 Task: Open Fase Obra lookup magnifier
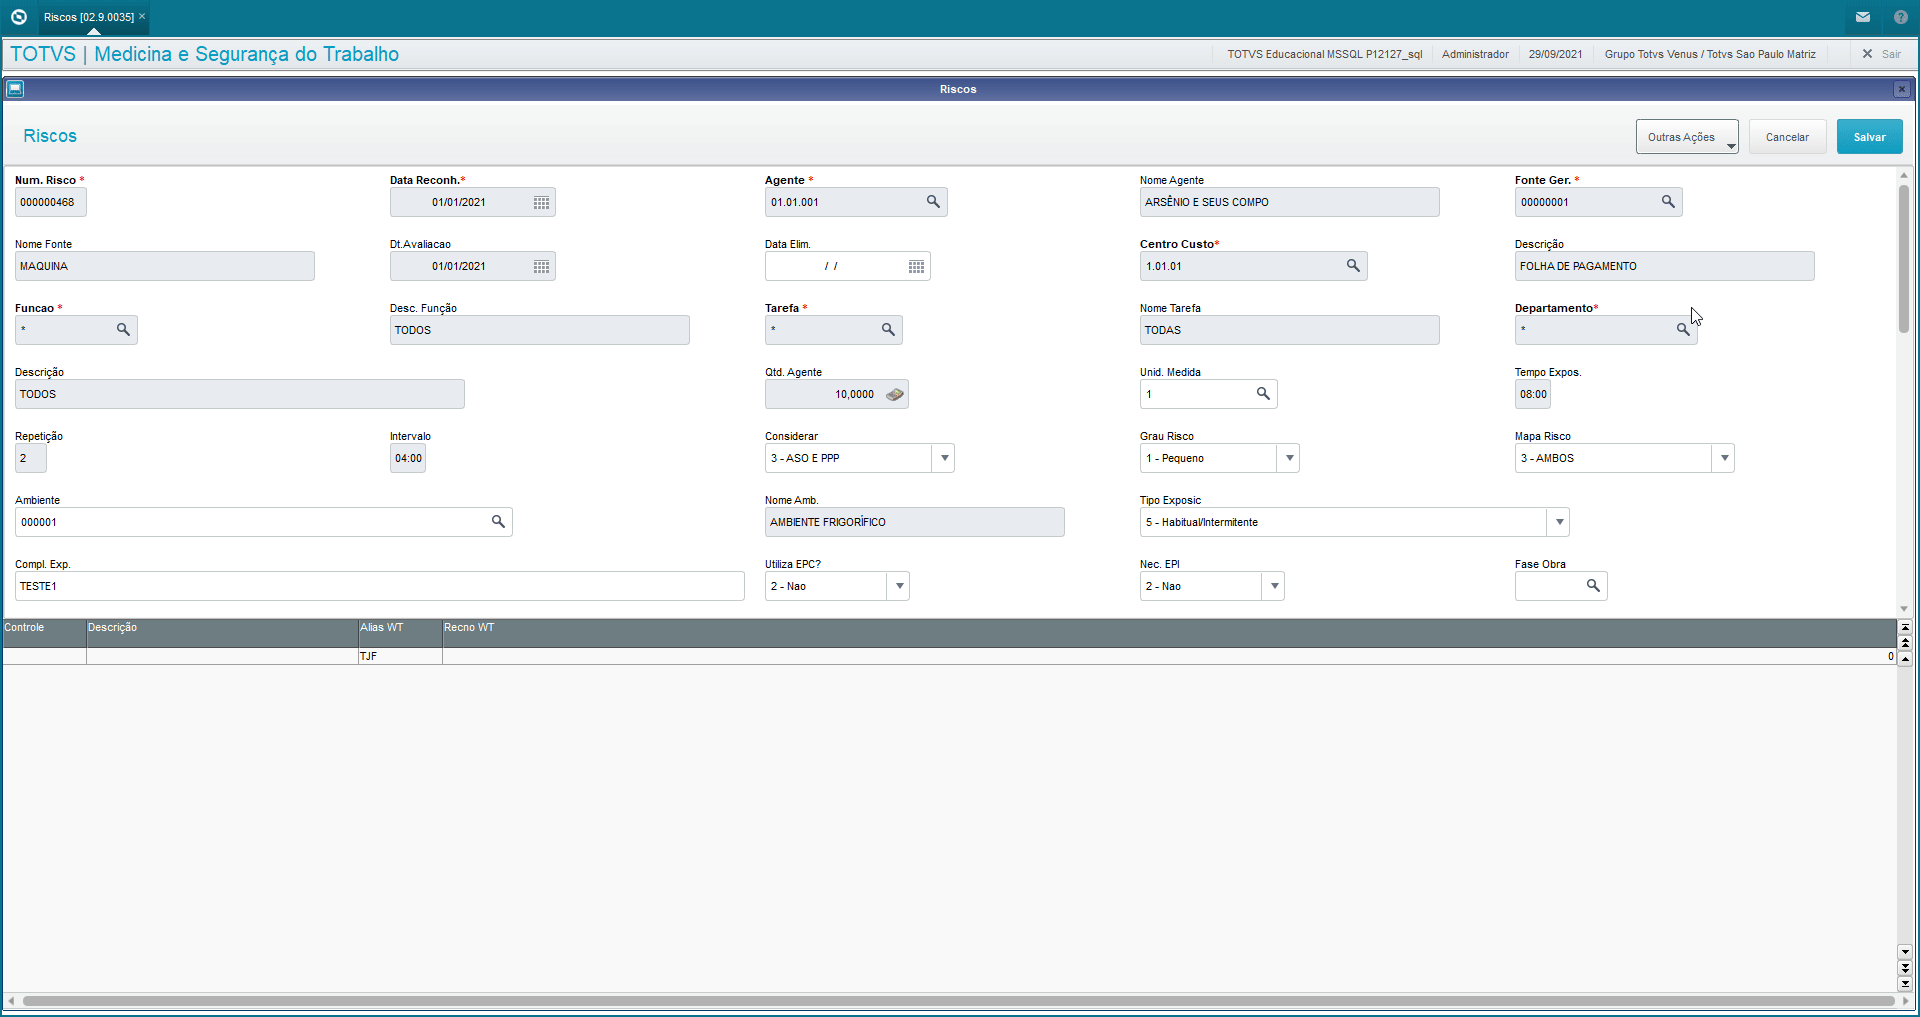[x=1593, y=586]
